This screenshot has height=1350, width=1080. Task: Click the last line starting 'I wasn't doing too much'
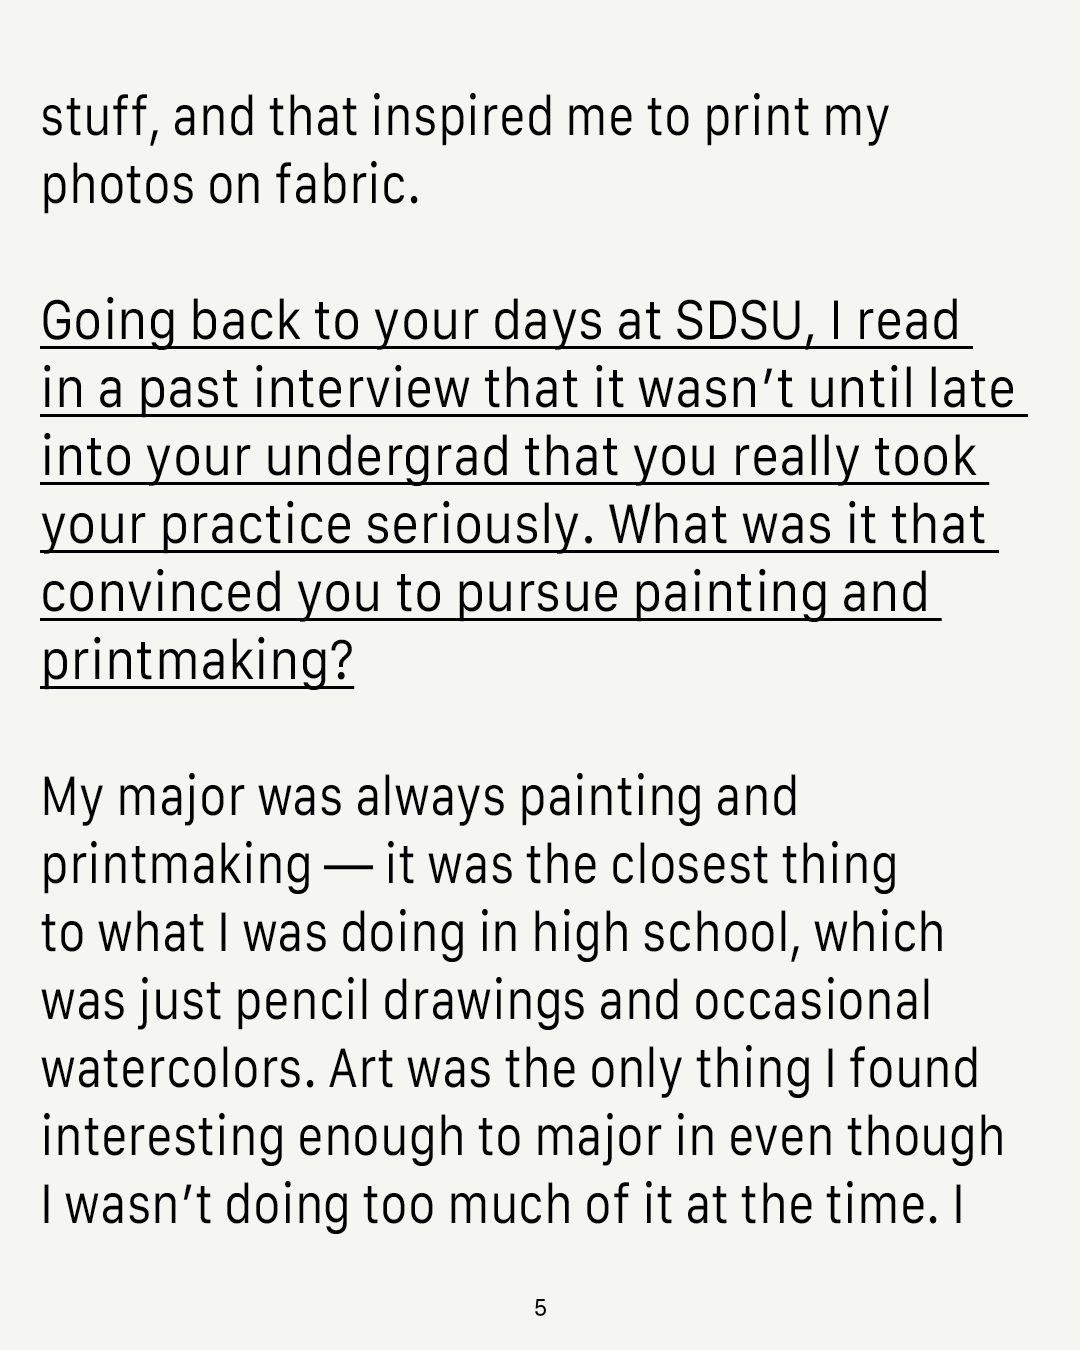tap(502, 1205)
